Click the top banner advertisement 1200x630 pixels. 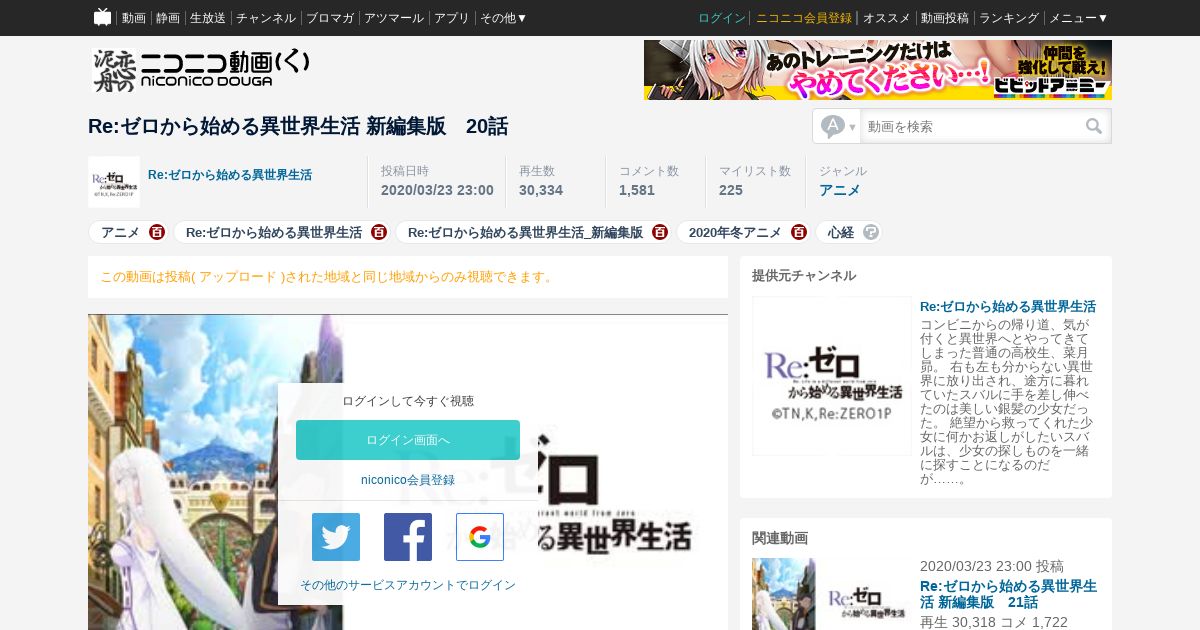click(x=878, y=70)
